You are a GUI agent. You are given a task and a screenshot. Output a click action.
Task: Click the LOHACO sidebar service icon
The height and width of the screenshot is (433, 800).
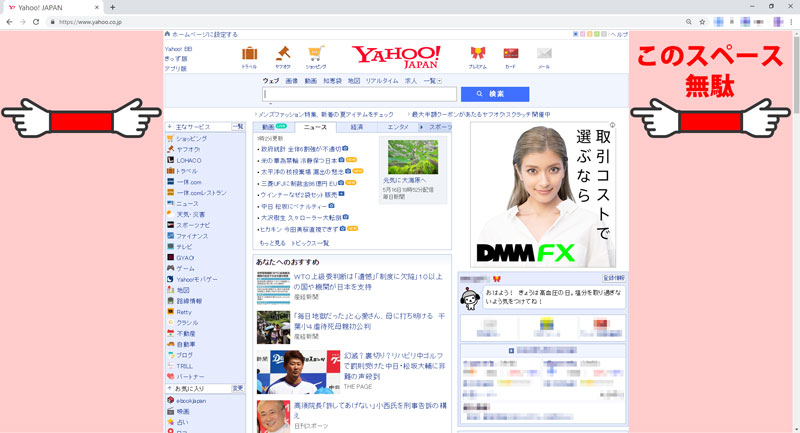tap(170, 160)
